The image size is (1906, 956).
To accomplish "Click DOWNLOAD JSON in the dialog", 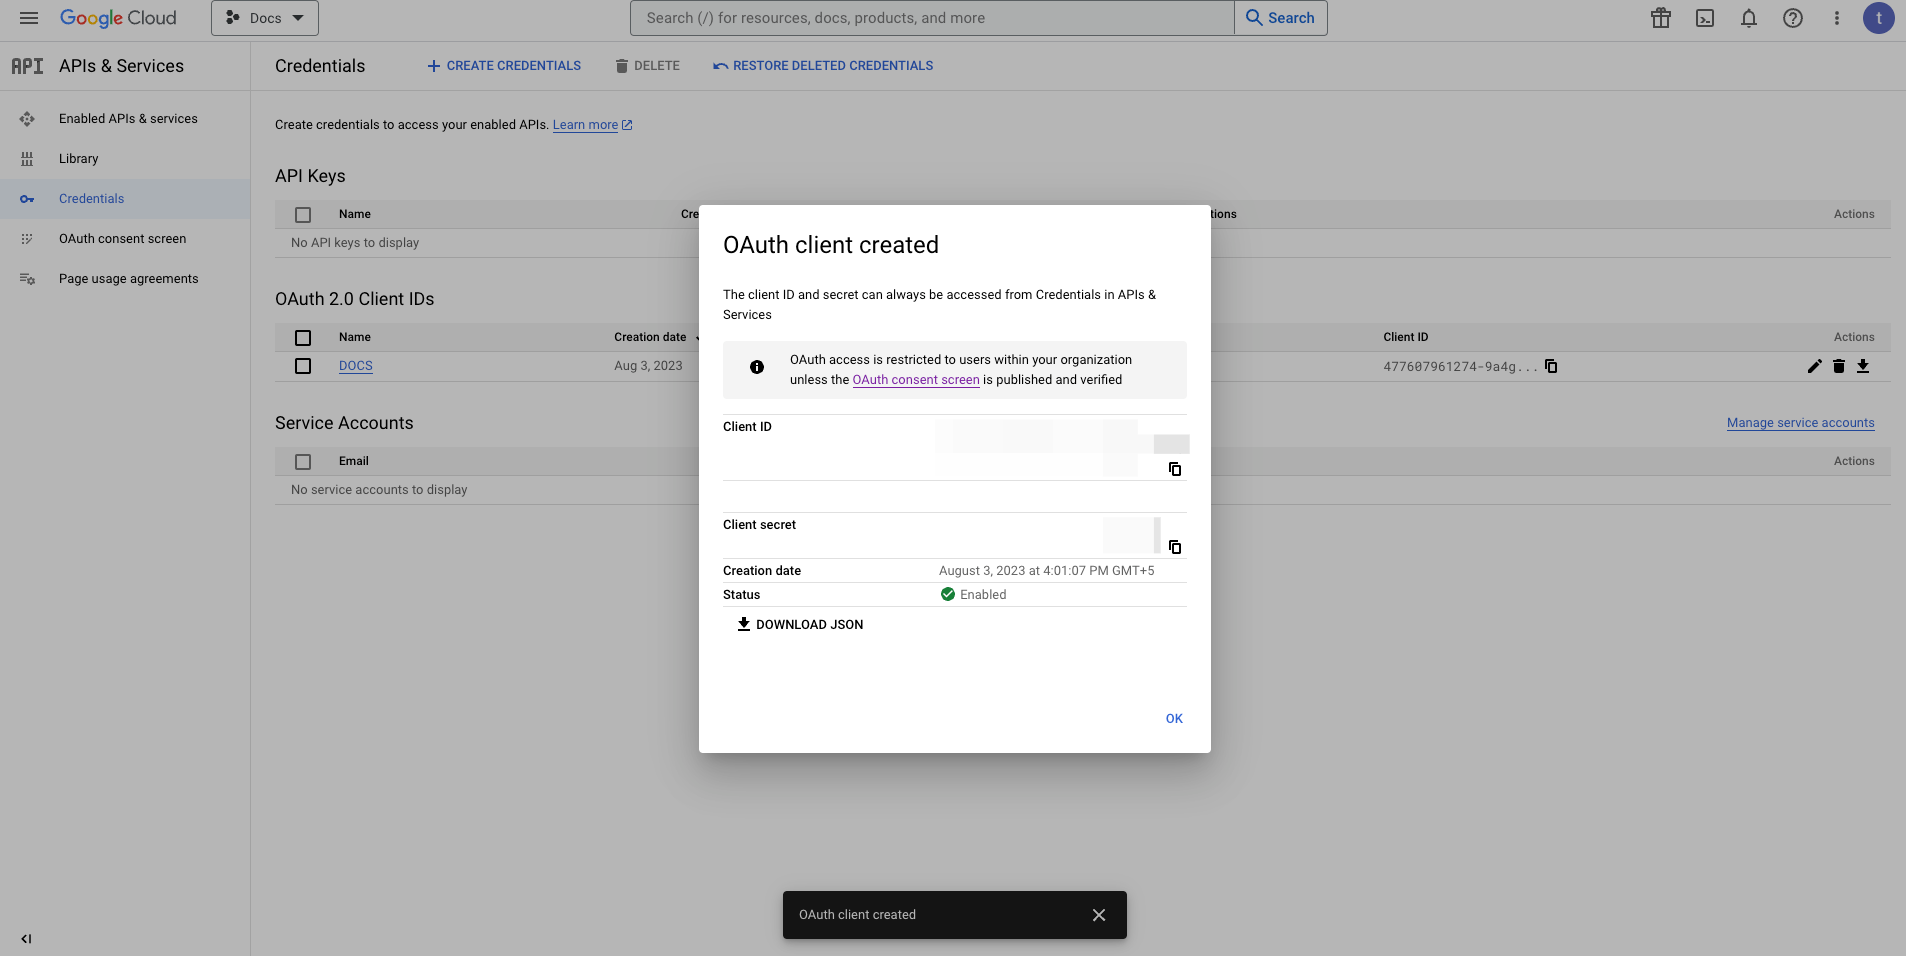I will click(800, 625).
